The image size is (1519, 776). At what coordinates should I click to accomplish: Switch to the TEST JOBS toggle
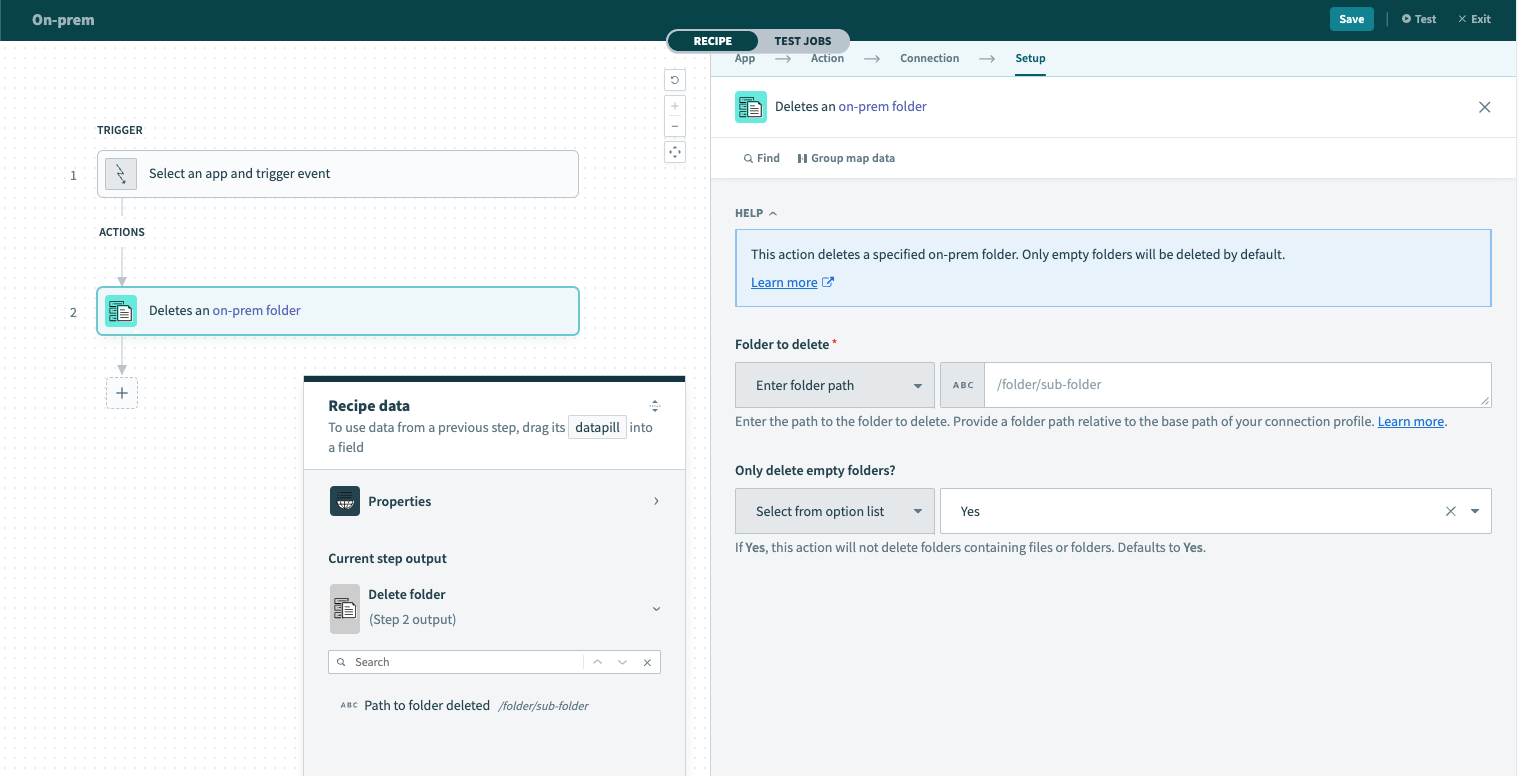coord(802,41)
